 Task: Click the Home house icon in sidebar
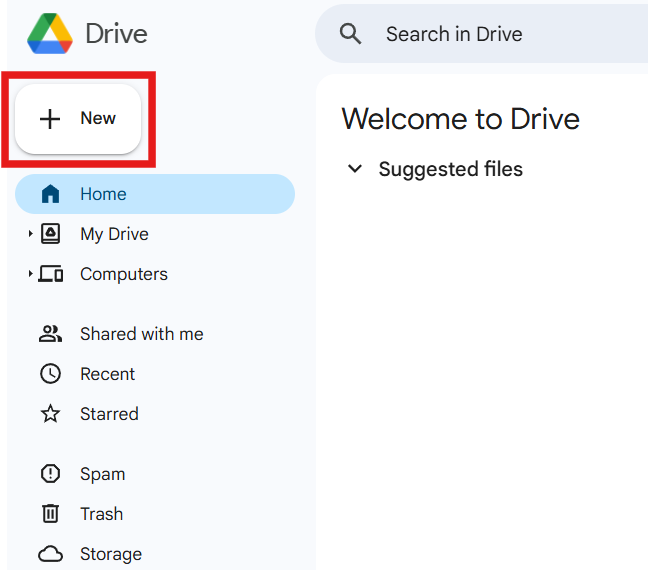(x=50, y=194)
